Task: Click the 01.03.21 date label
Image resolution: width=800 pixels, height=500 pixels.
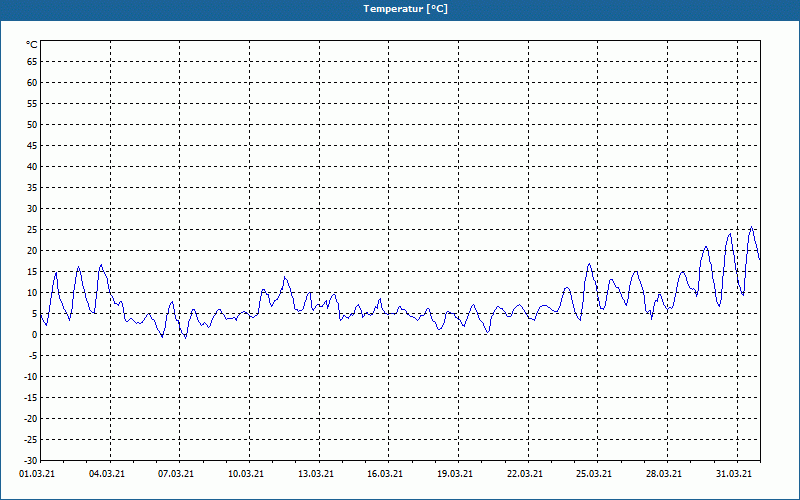Action: coord(37,474)
